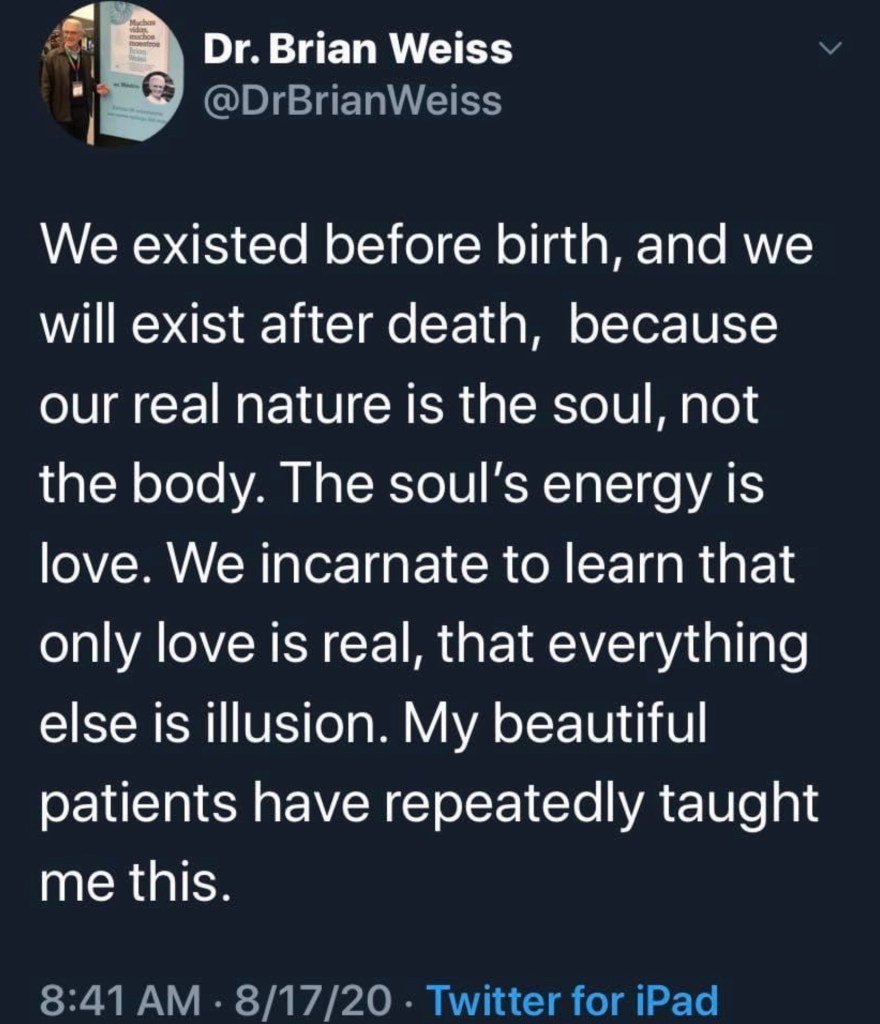880x1024 pixels.
Task: Open the Twitter for iPad source link
Action: (572, 999)
